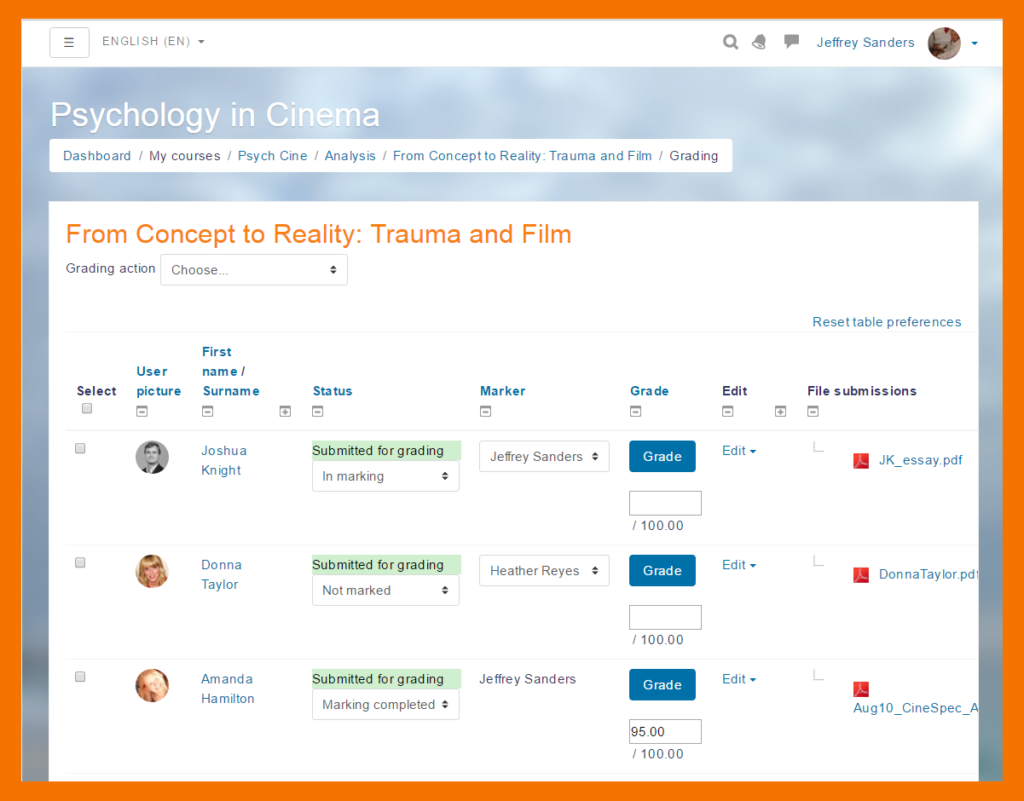Viewport: 1024px width, 801px height.
Task: Open Donna Taylor's marker dropdown showing Heather Reyes
Action: click(544, 570)
